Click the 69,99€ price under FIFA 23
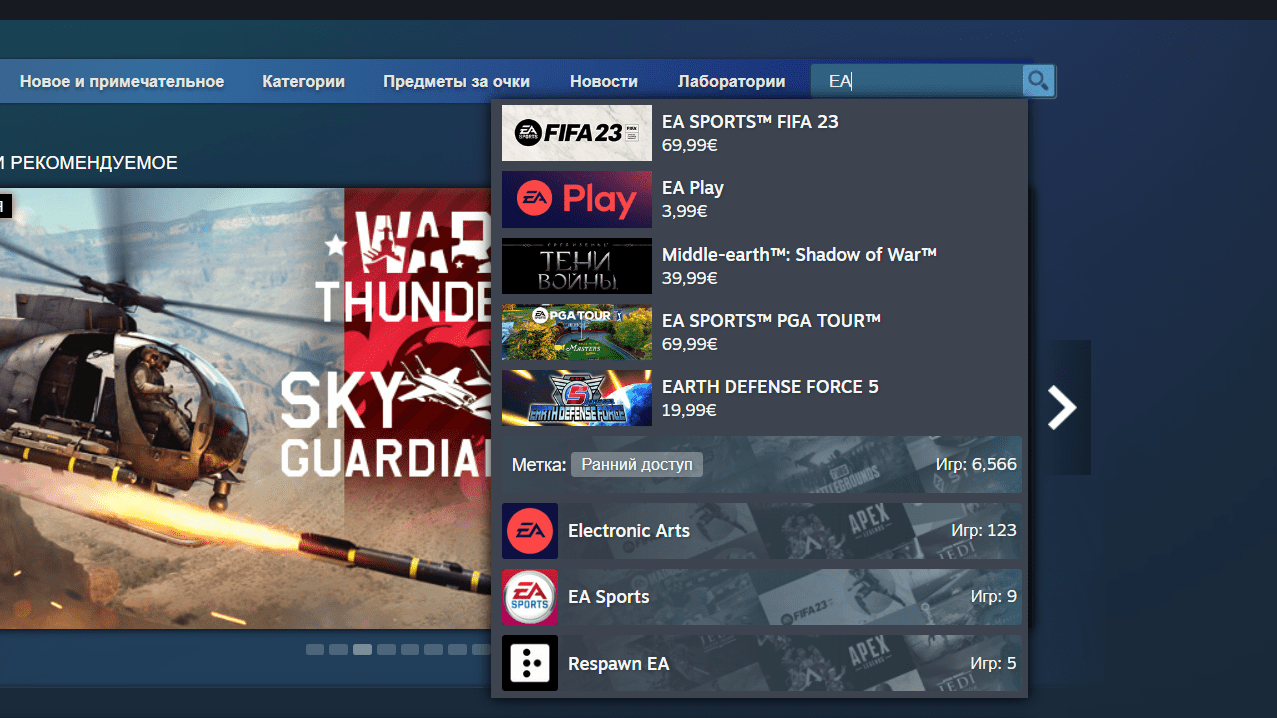This screenshot has width=1277, height=718. pyautogui.click(x=690, y=145)
